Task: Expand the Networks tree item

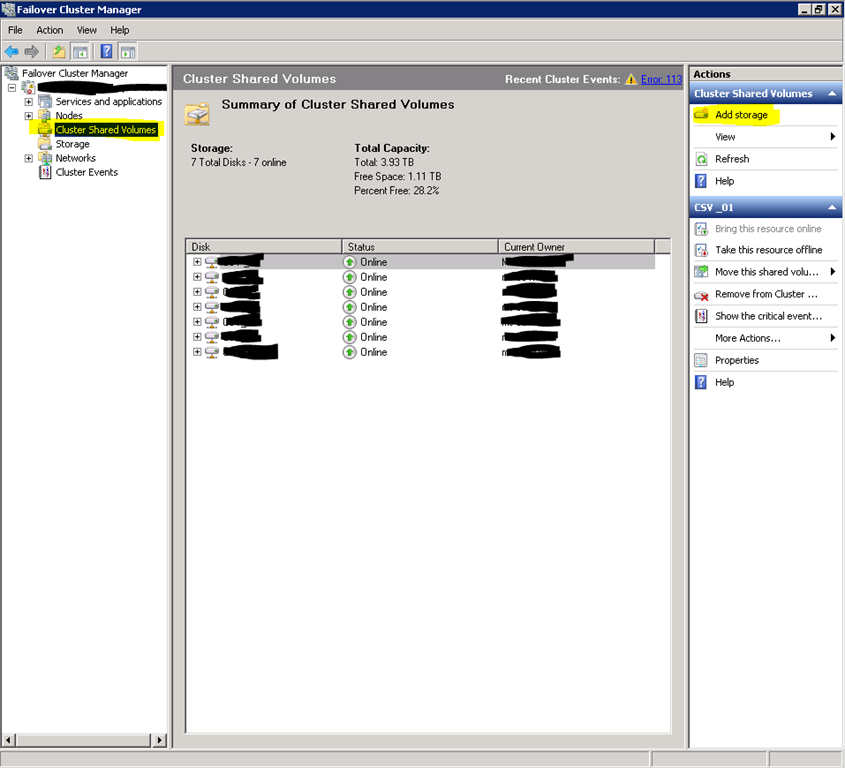Action: coord(29,158)
